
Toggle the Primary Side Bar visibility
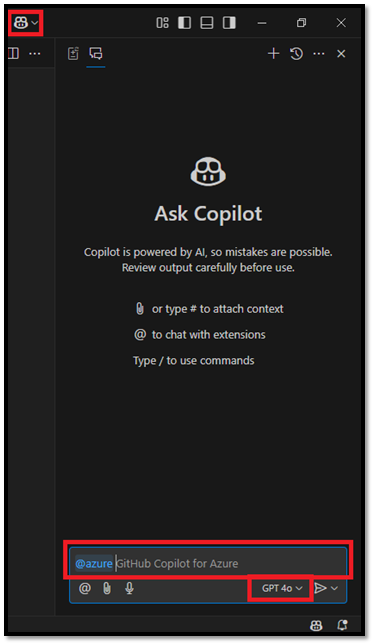pos(184,23)
